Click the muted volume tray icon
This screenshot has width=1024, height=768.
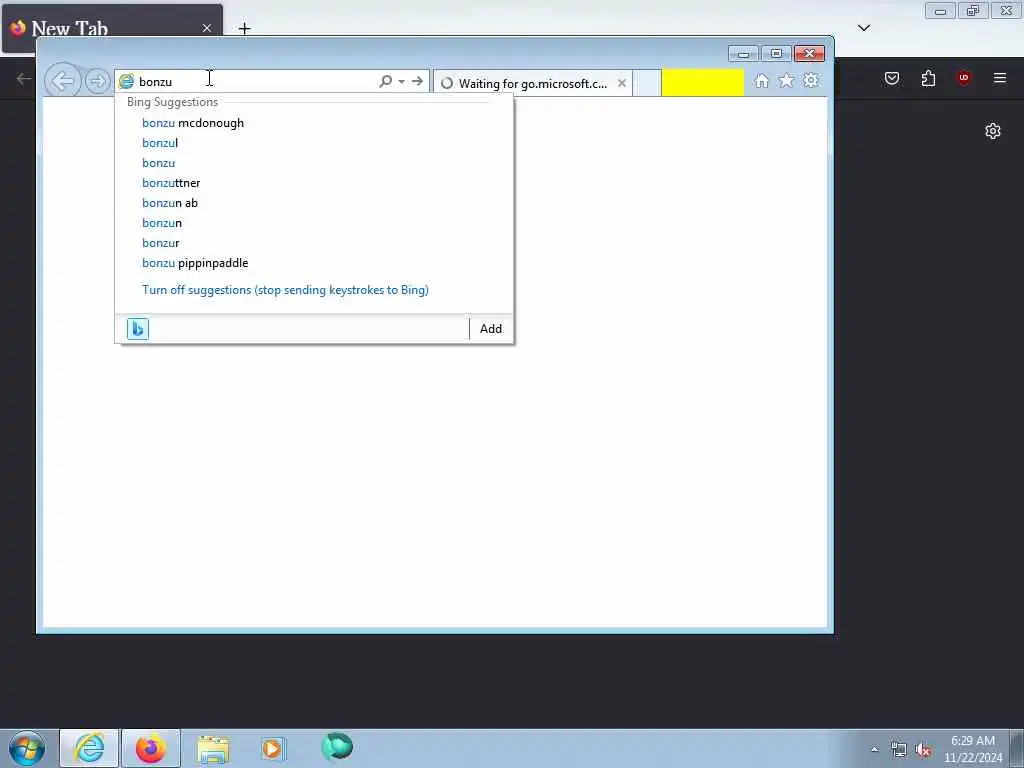tap(923, 750)
